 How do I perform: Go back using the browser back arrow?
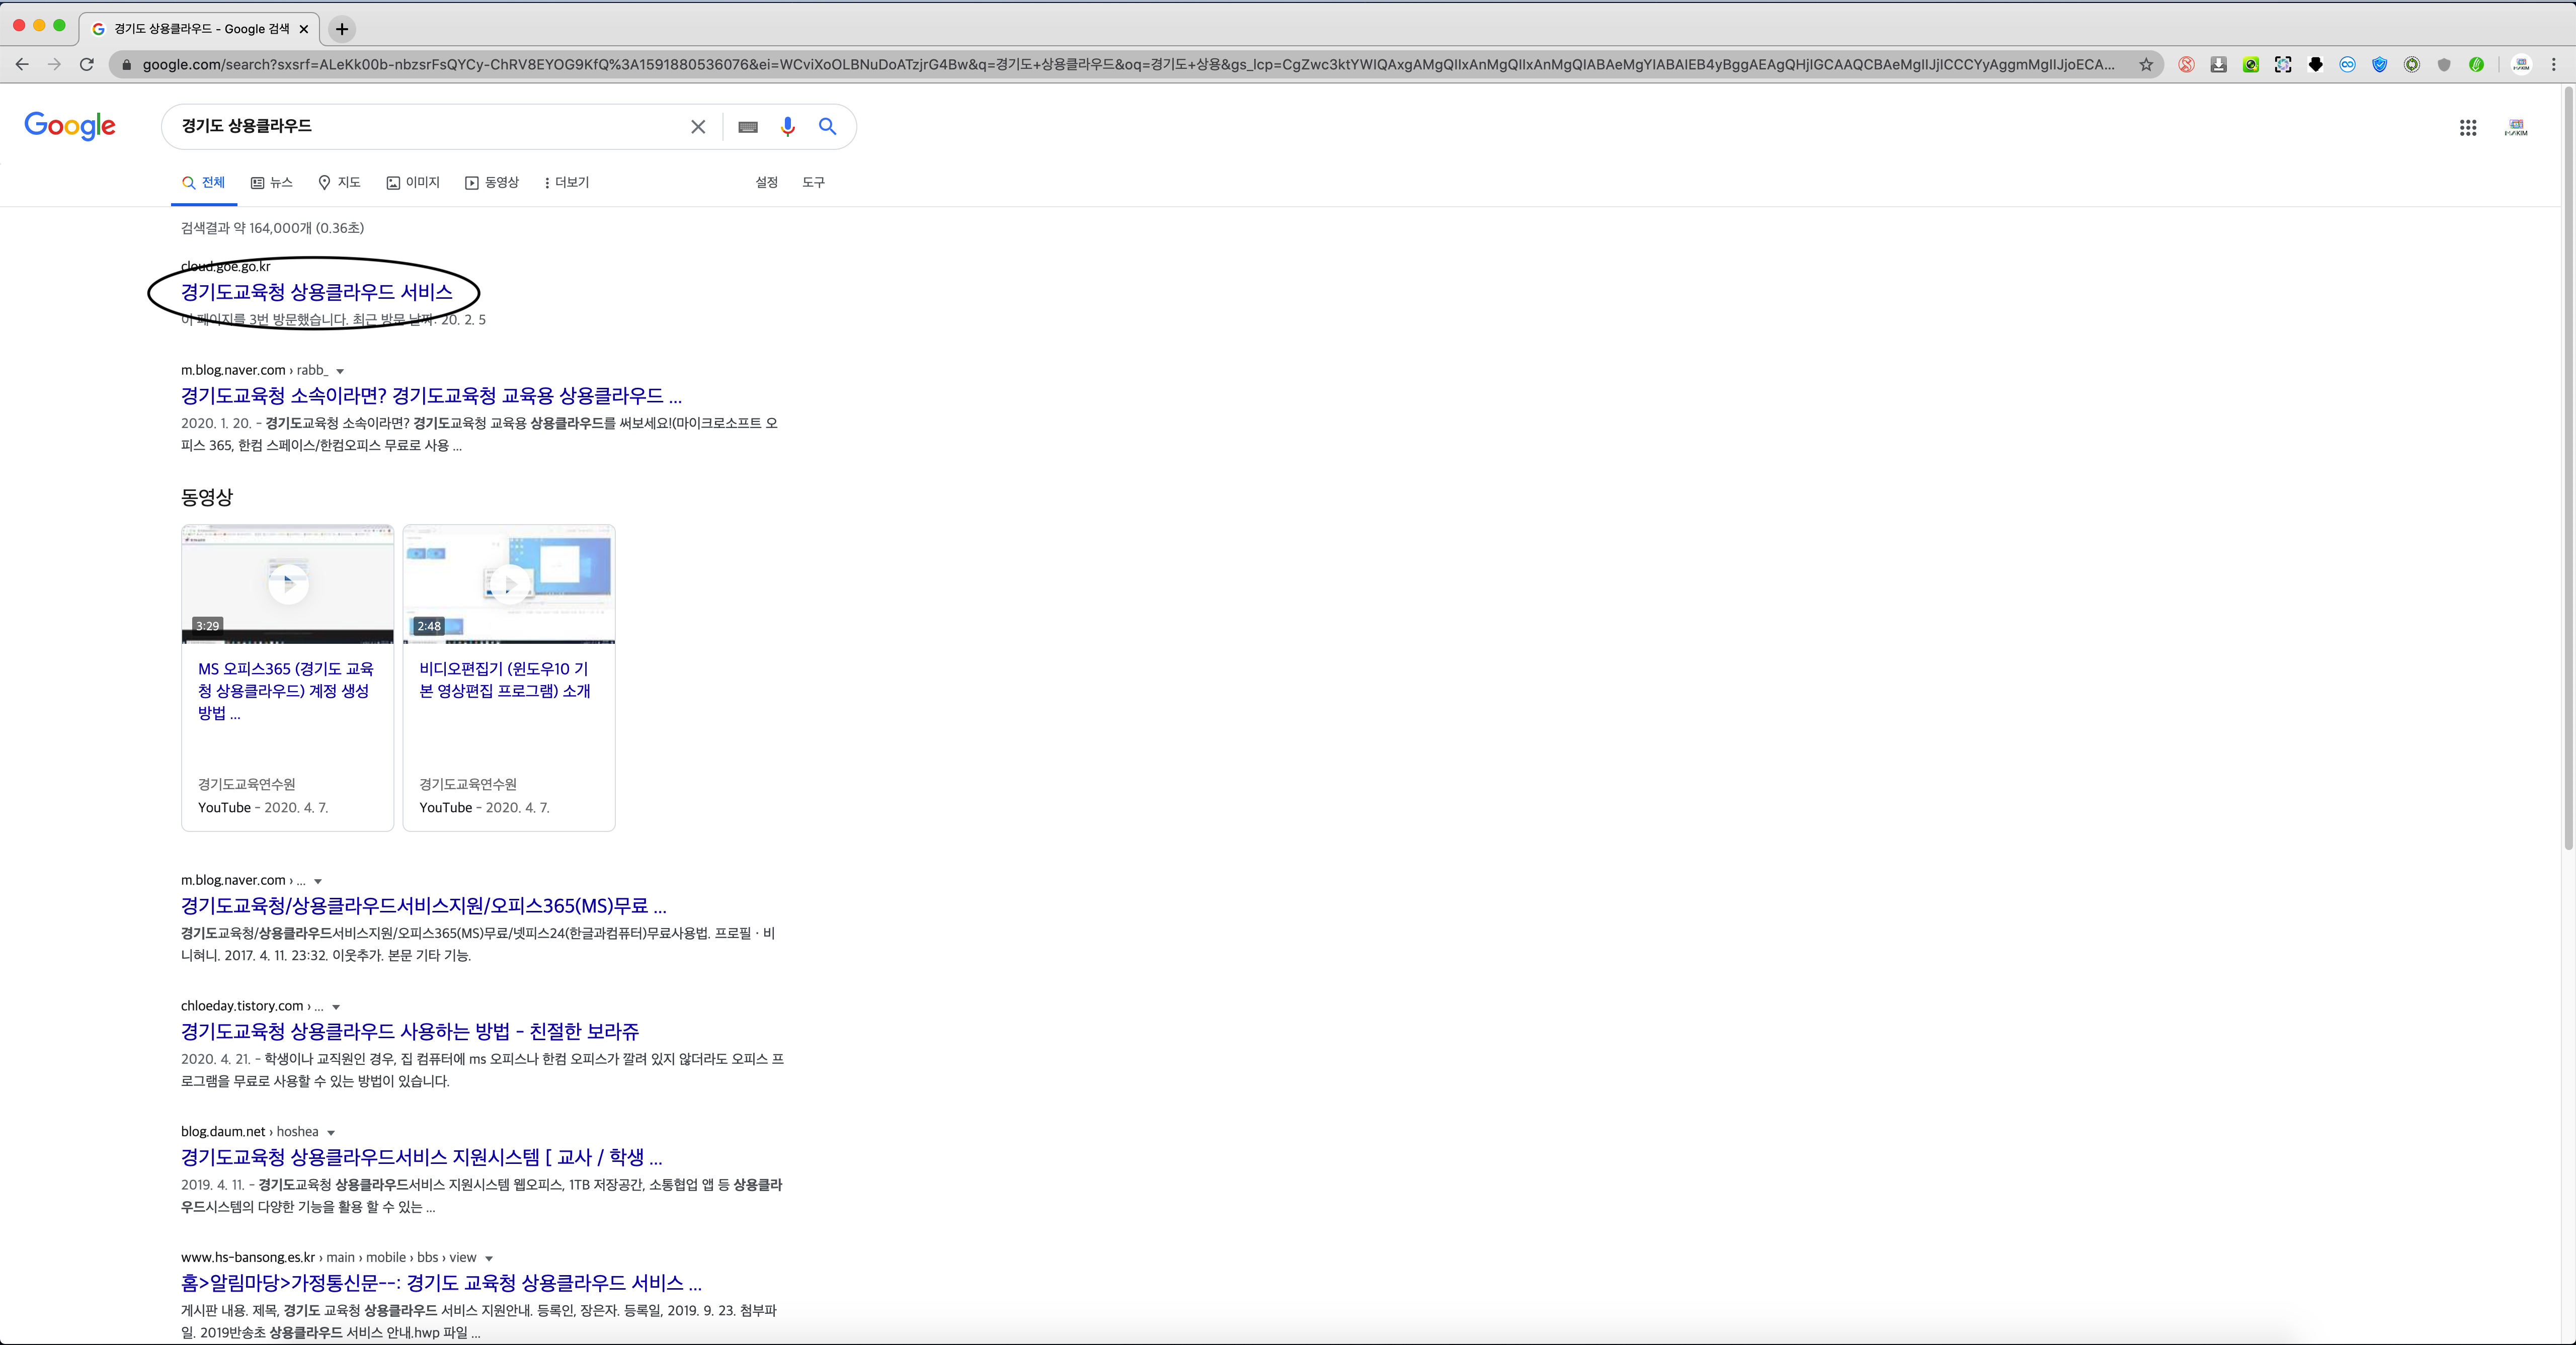coord(22,65)
